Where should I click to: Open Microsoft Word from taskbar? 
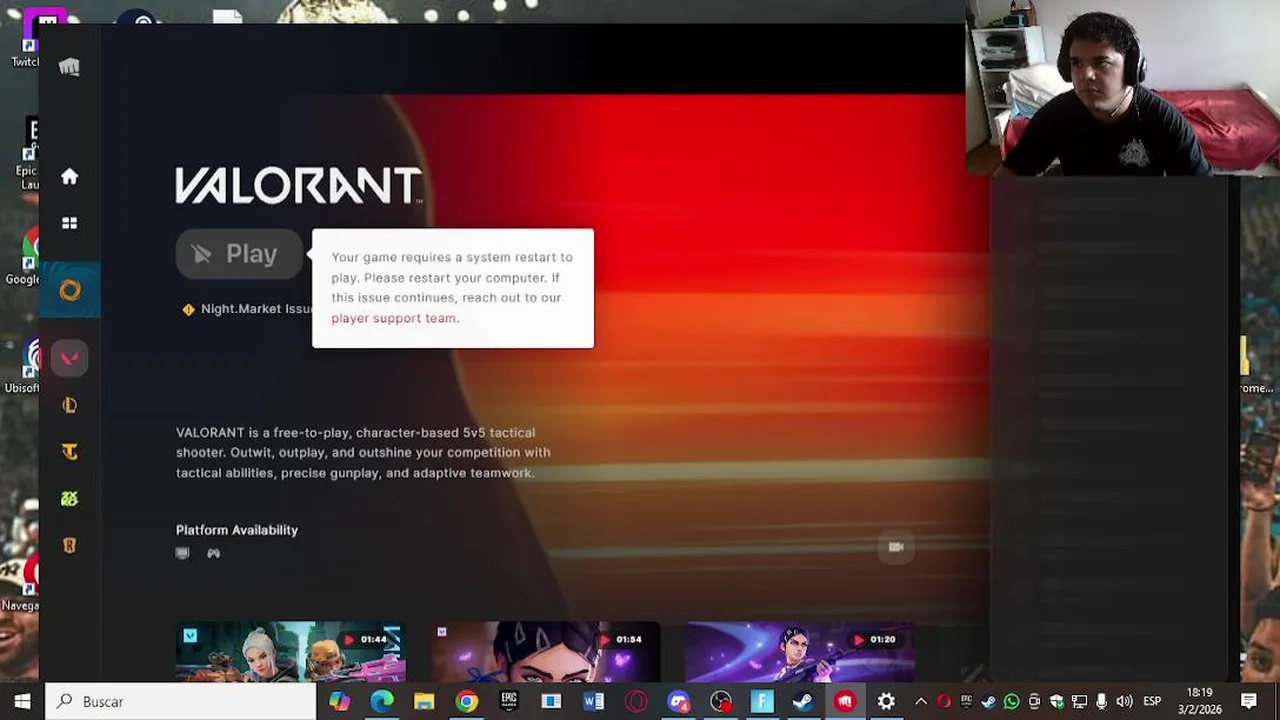pyautogui.click(x=593, y=701)
